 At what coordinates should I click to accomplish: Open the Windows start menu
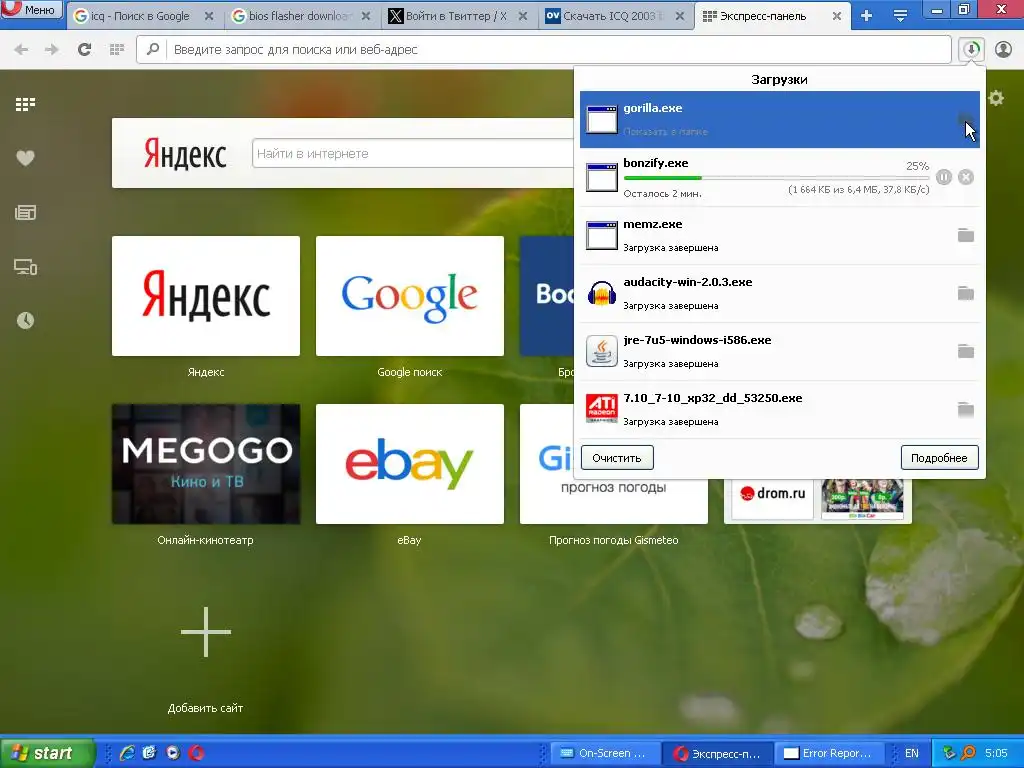click(x=47, y=753)
